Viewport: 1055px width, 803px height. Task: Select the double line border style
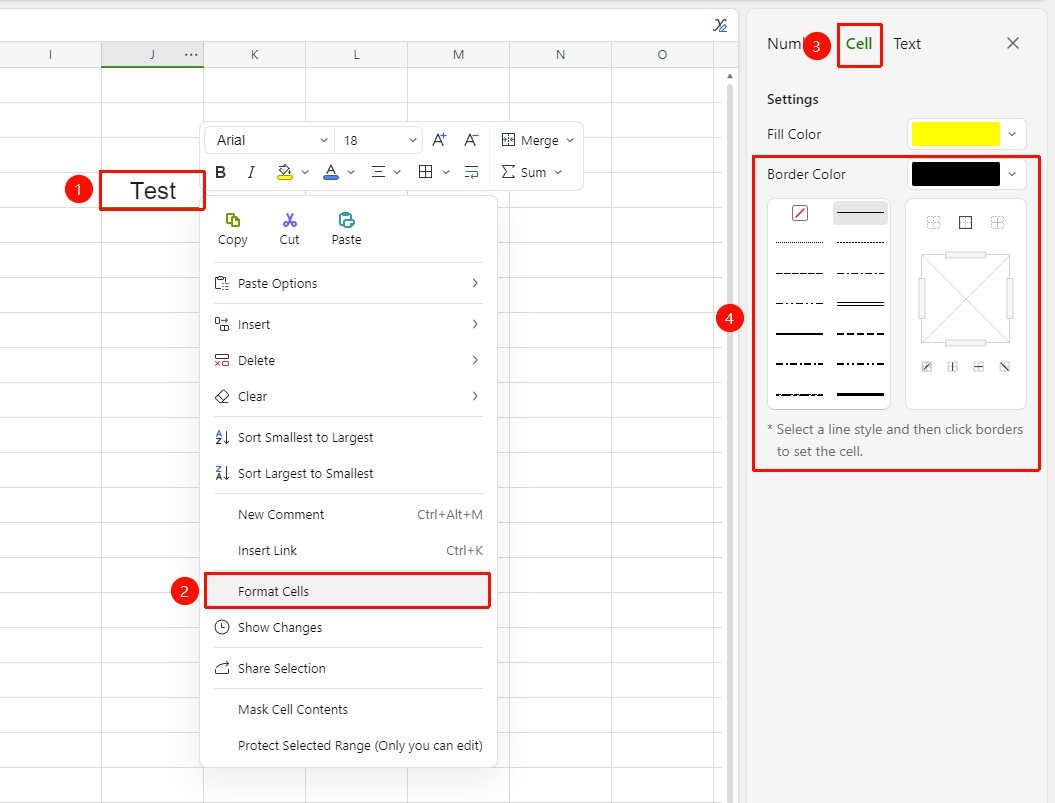(x=860, y=304)
